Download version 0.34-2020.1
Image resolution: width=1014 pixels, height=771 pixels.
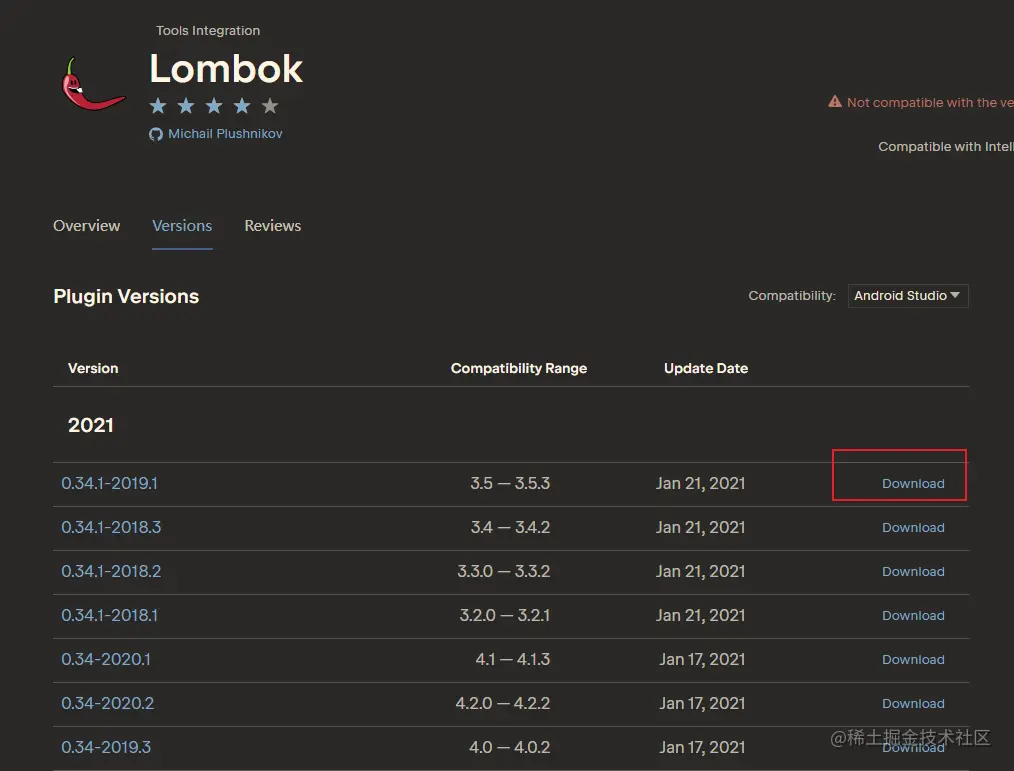click(913, 659)
